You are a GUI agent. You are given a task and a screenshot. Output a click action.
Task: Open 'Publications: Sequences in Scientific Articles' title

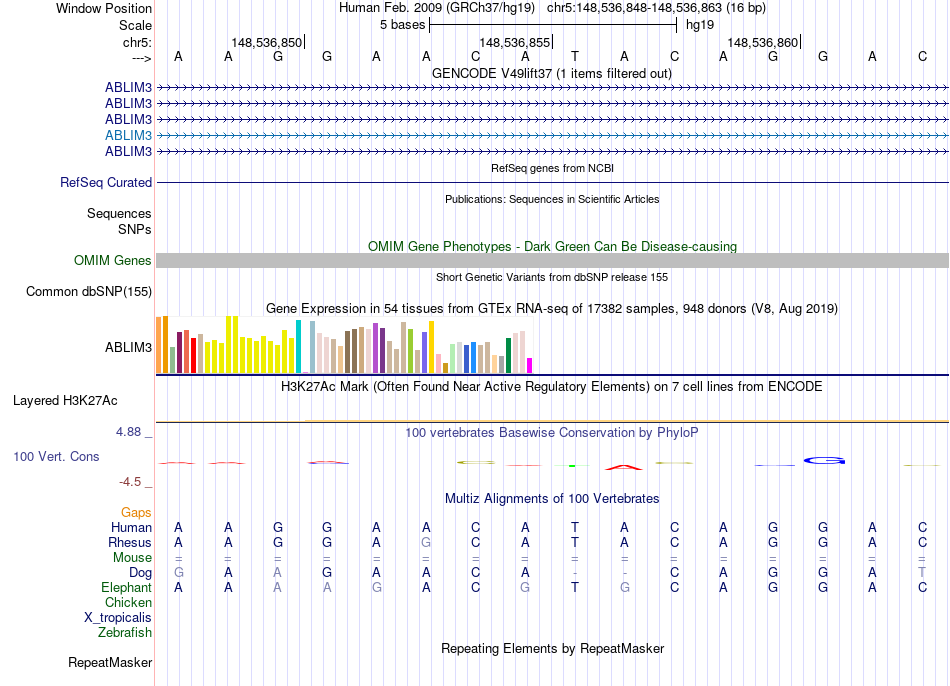[552, 199]
